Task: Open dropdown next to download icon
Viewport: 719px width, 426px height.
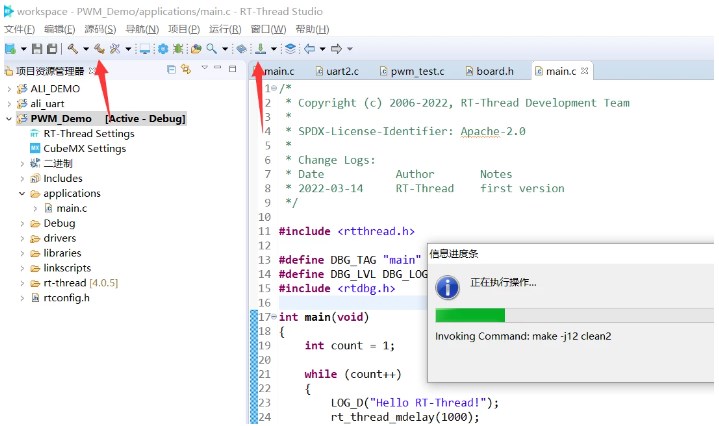Action: pyautogui.click(x=274, y=49)
